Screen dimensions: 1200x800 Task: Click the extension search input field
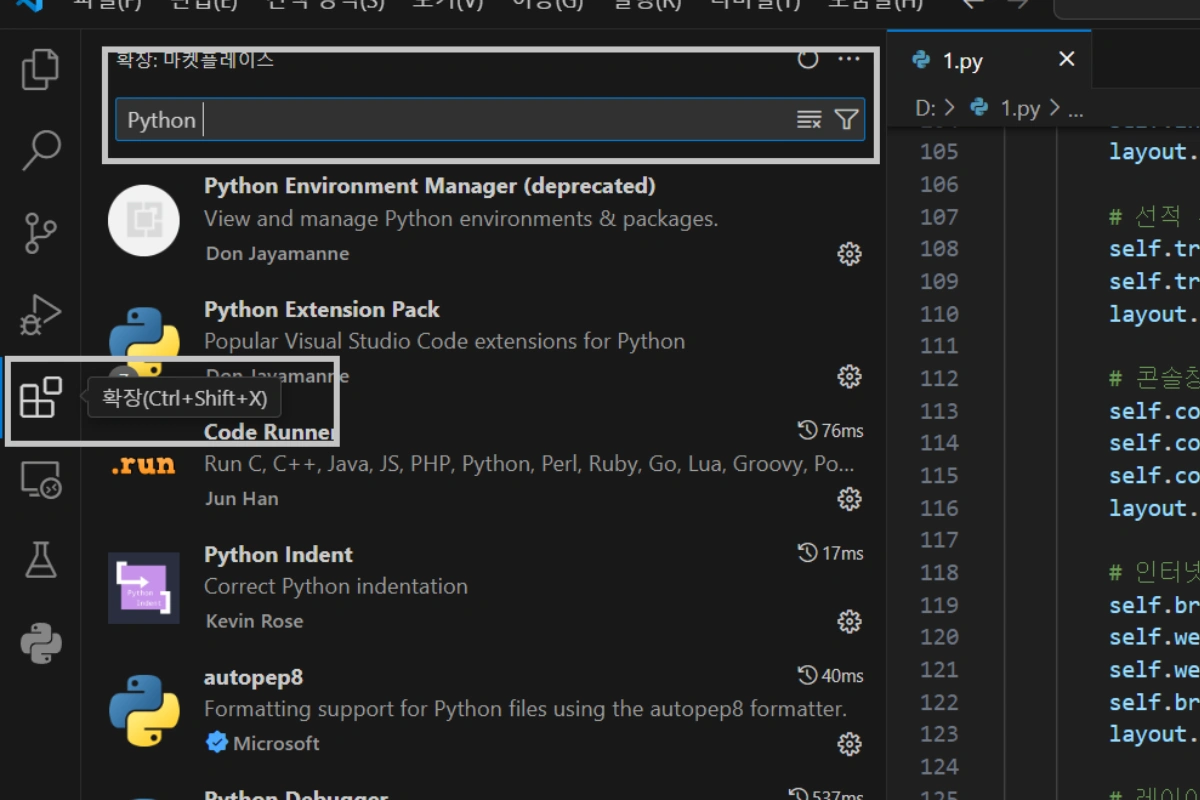tap(450, 120)
